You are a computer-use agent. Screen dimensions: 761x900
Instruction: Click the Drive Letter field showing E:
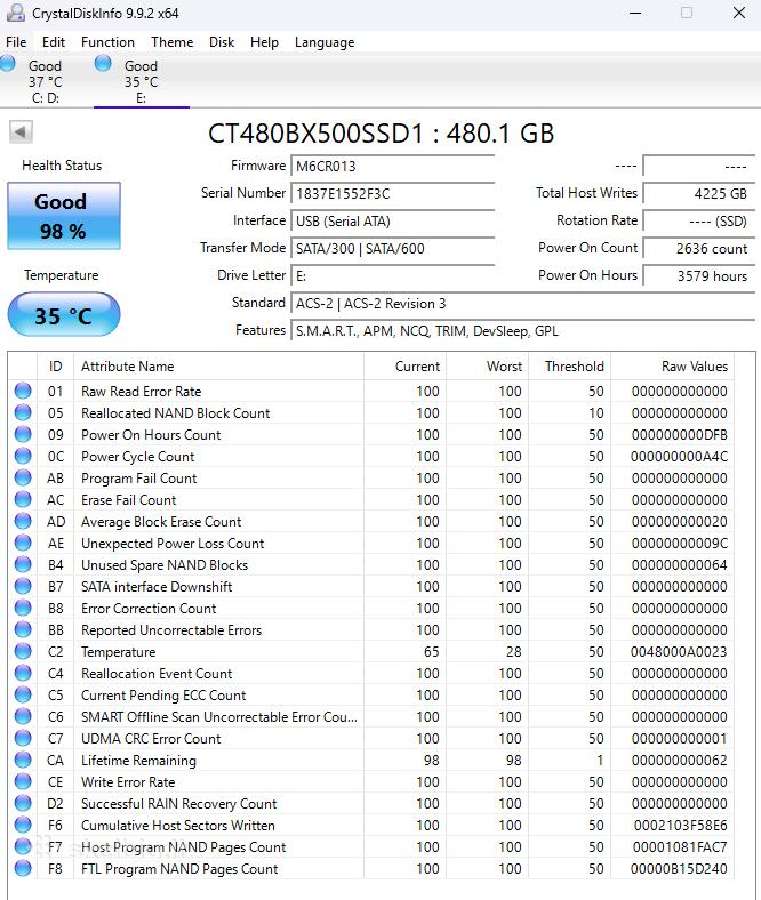(x=393, y=276)
